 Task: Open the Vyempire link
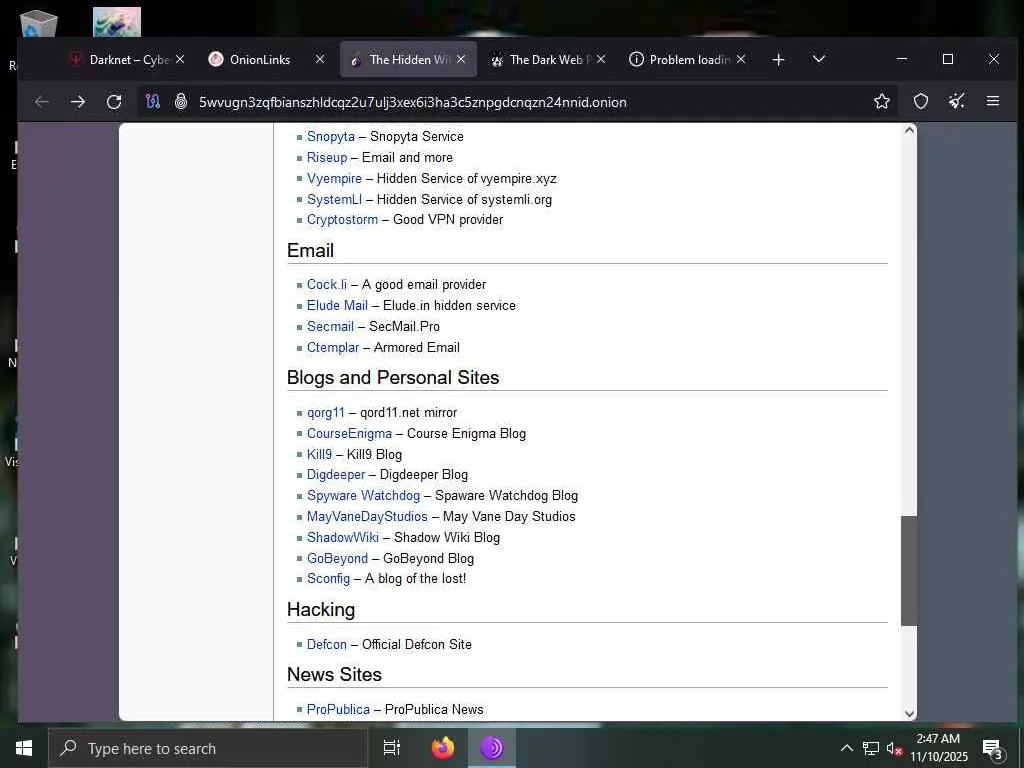tap(334, 178)
